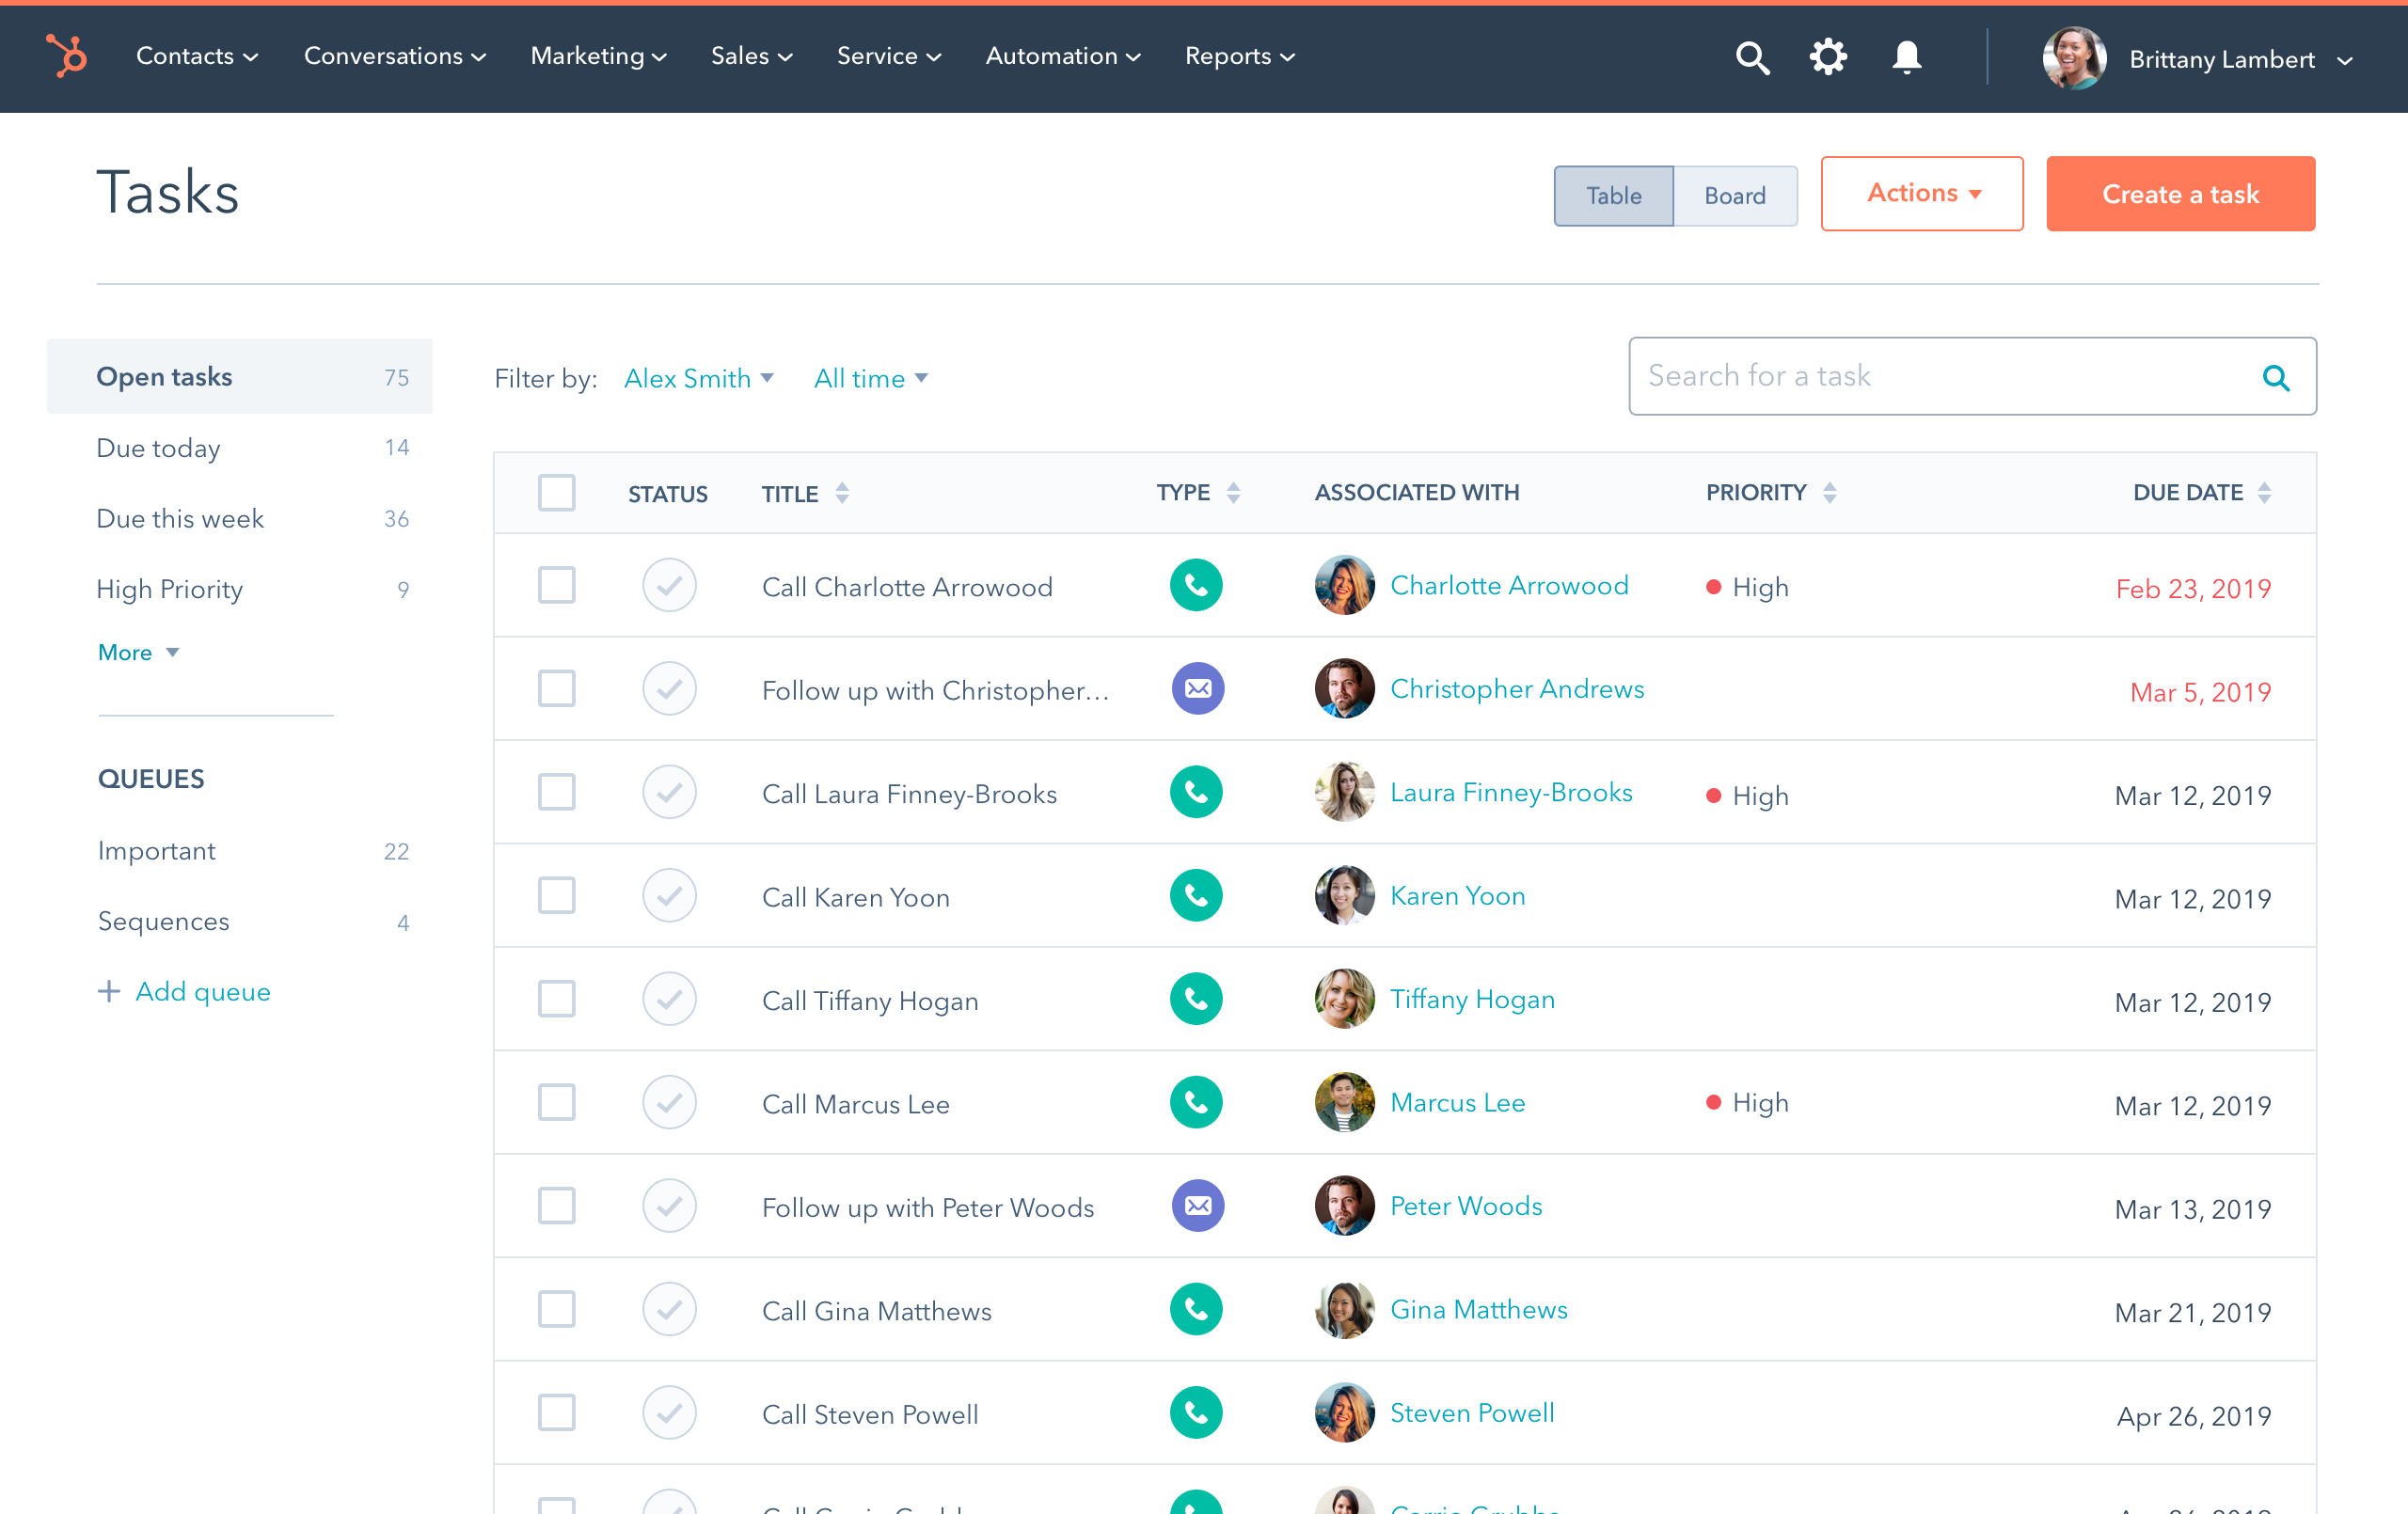Open the Alex Smith owner filter dropdown
Screen dimensions: 2408x1514
pyautogui.click(x=698, y=378)
